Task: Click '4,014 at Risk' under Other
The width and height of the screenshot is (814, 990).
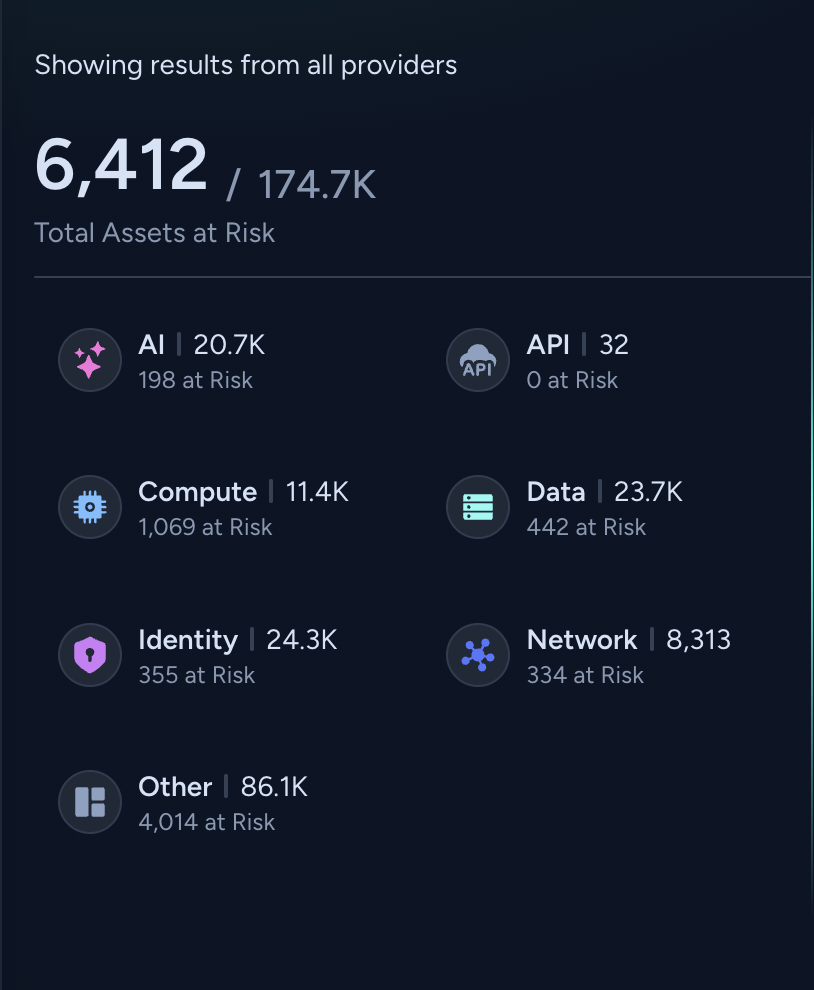Action: coord(206,822)
